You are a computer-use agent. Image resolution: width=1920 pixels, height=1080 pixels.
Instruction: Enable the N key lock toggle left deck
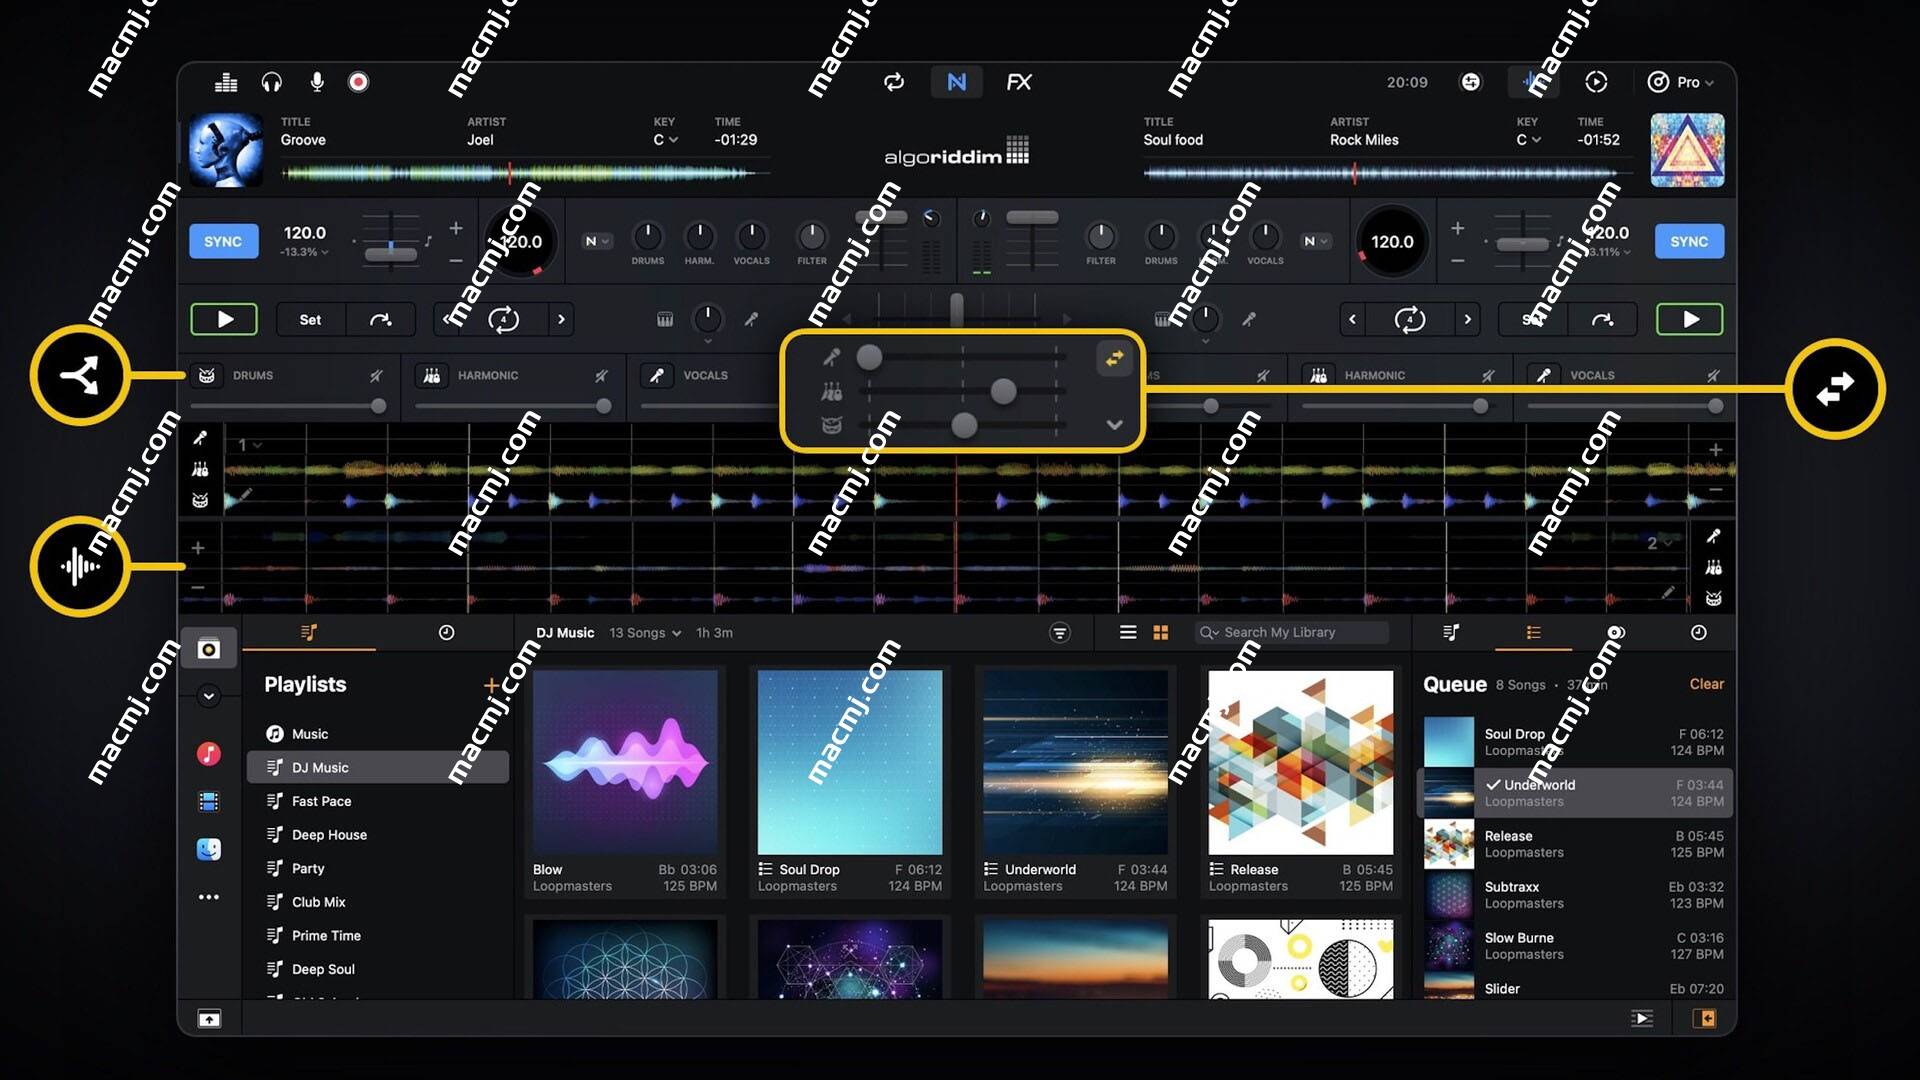[591, 241]
